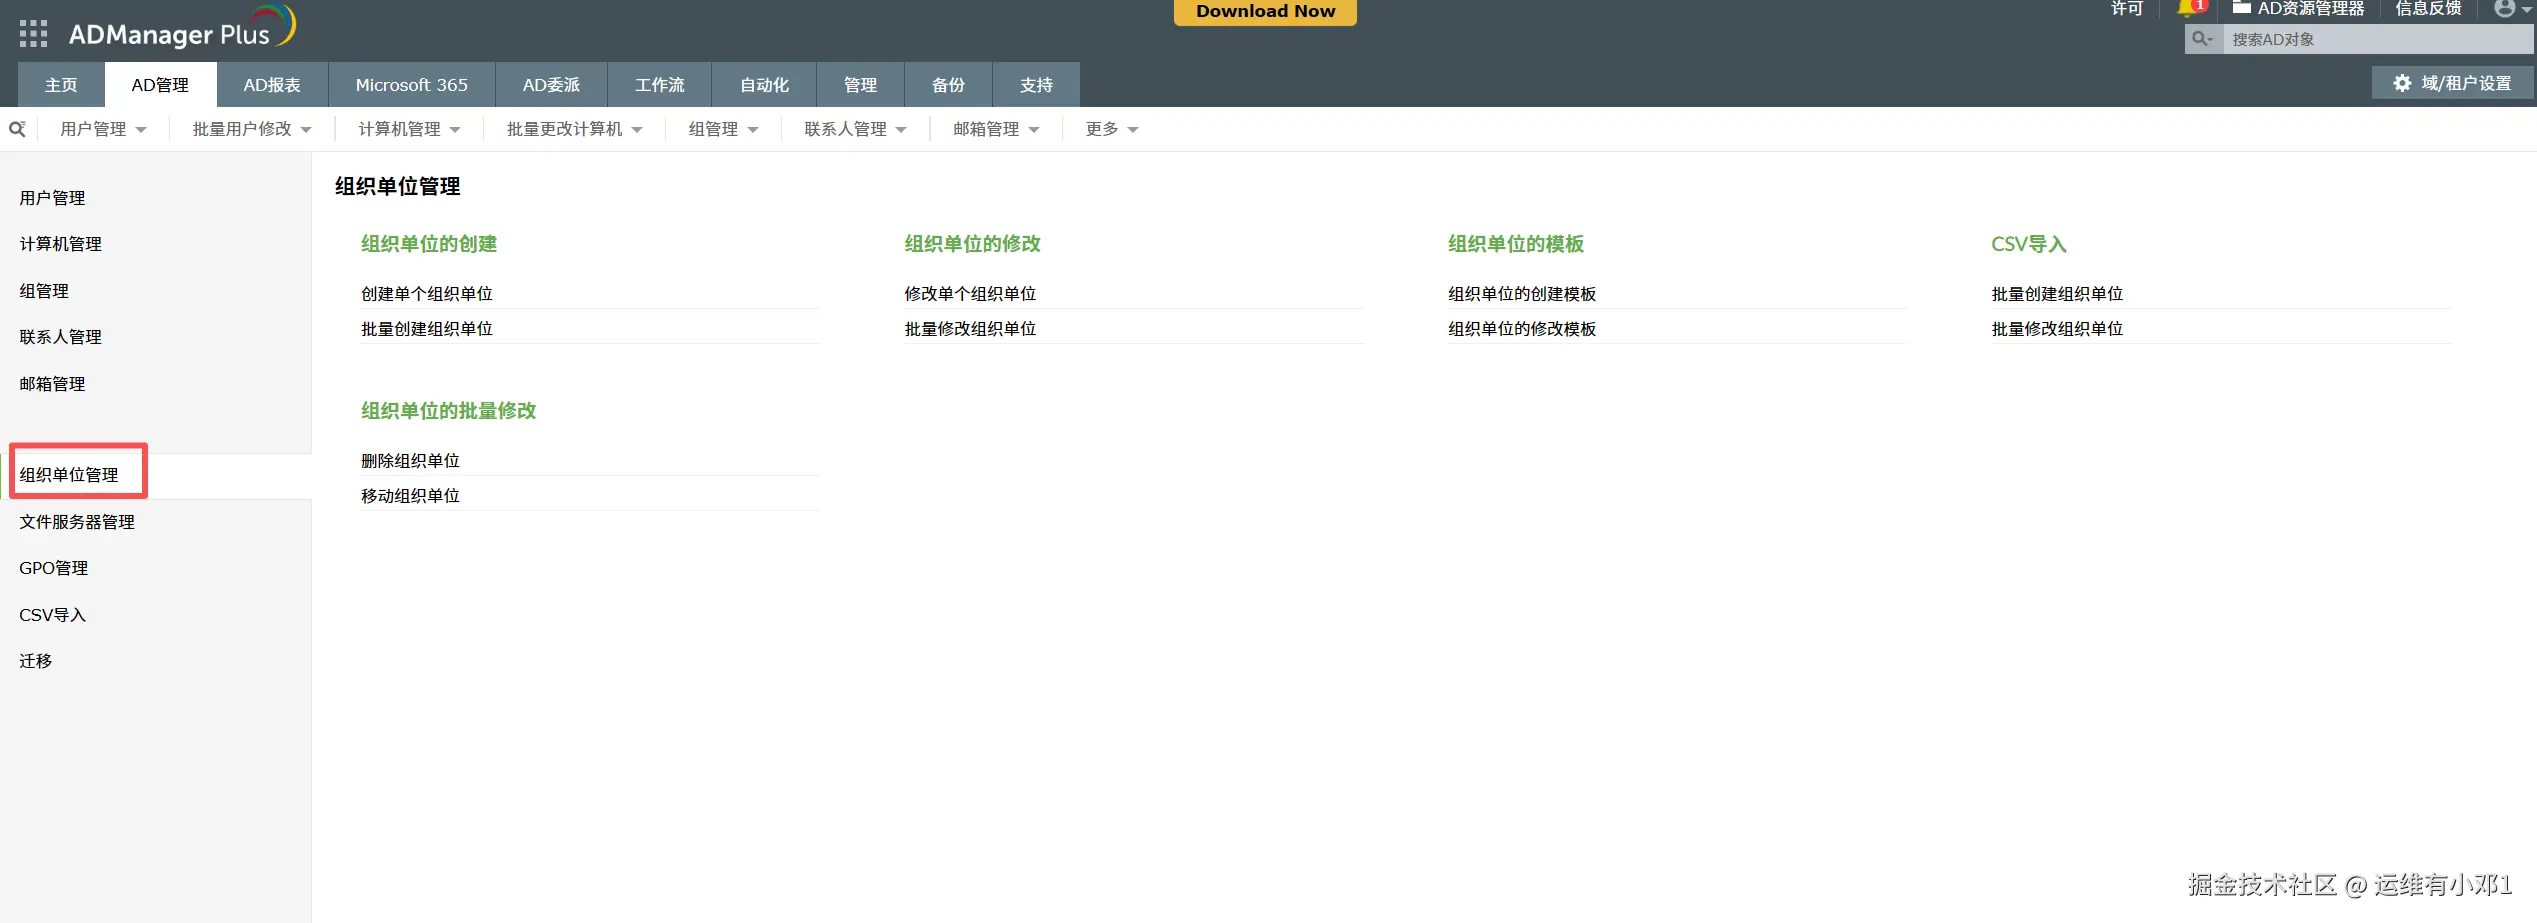Open the apps grid icon

pyautogui.click(x=33, y=34)
